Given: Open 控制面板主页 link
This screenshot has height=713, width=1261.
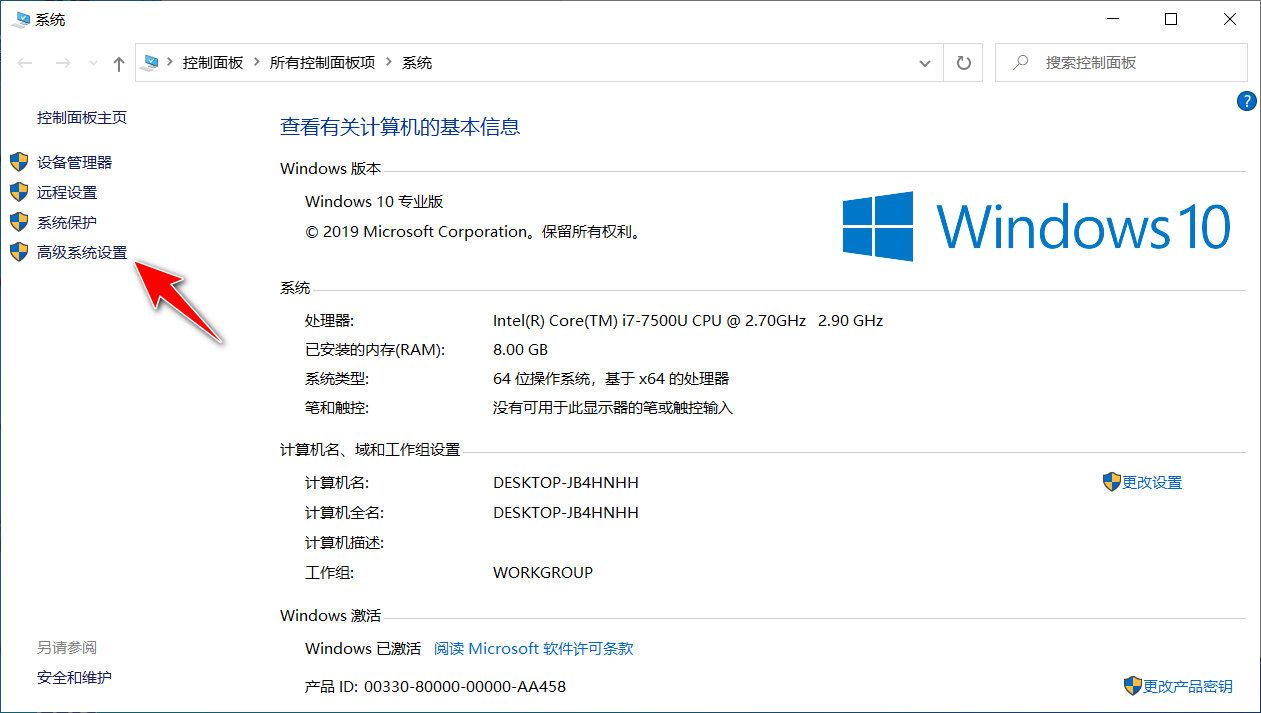Looking at the screenshot, I should coord(82,117).
